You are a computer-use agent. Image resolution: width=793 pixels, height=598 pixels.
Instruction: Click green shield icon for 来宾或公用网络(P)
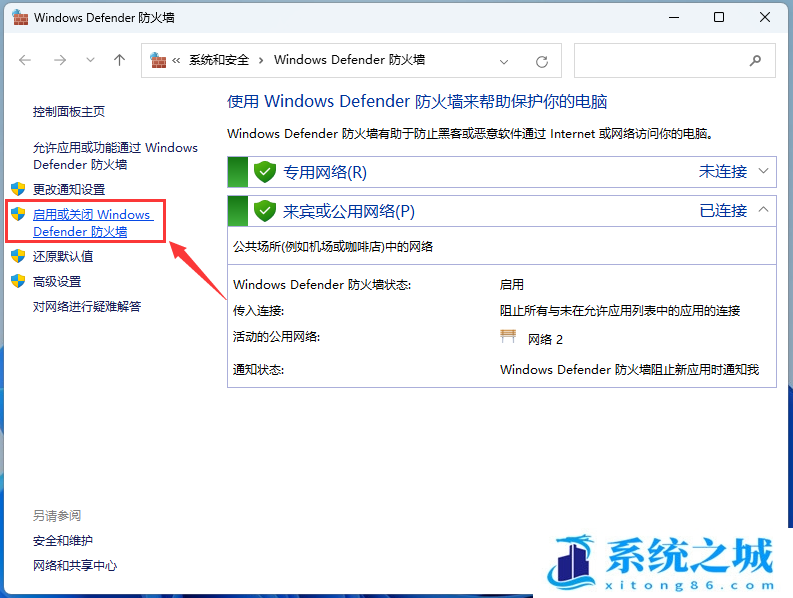[265, 211]
